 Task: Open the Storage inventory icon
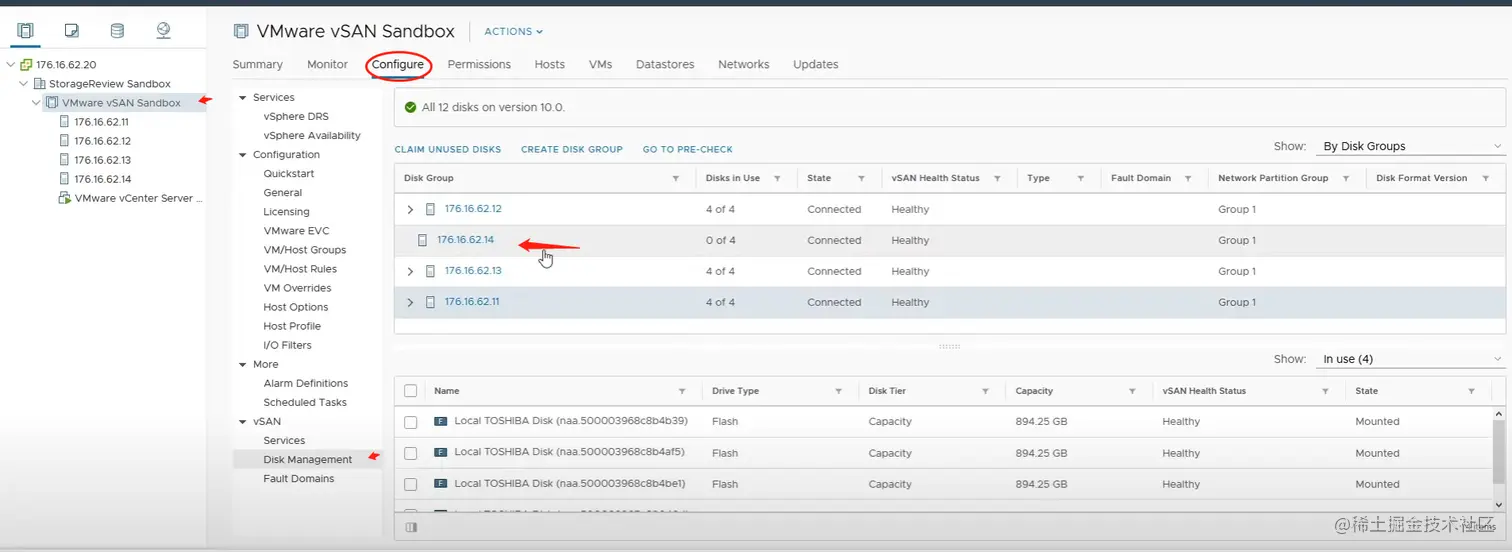point(117,31)
